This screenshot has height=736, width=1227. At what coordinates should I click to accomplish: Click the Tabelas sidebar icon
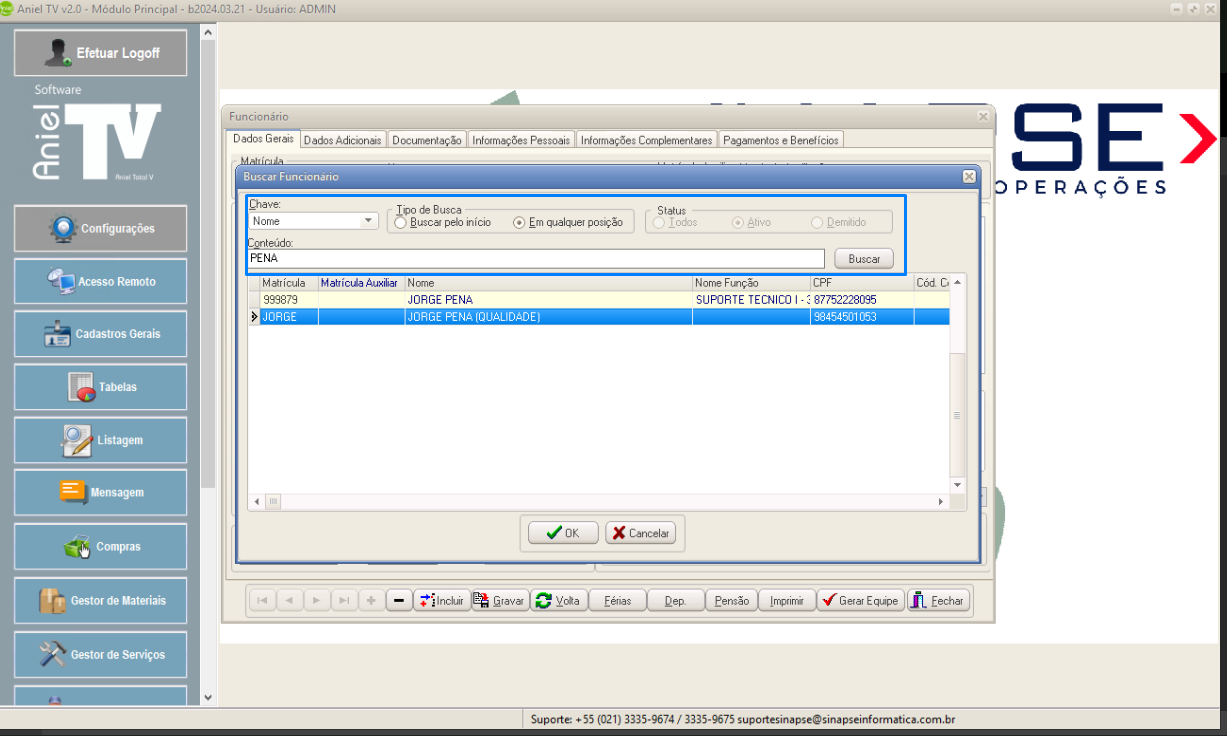tap(81, 387)
